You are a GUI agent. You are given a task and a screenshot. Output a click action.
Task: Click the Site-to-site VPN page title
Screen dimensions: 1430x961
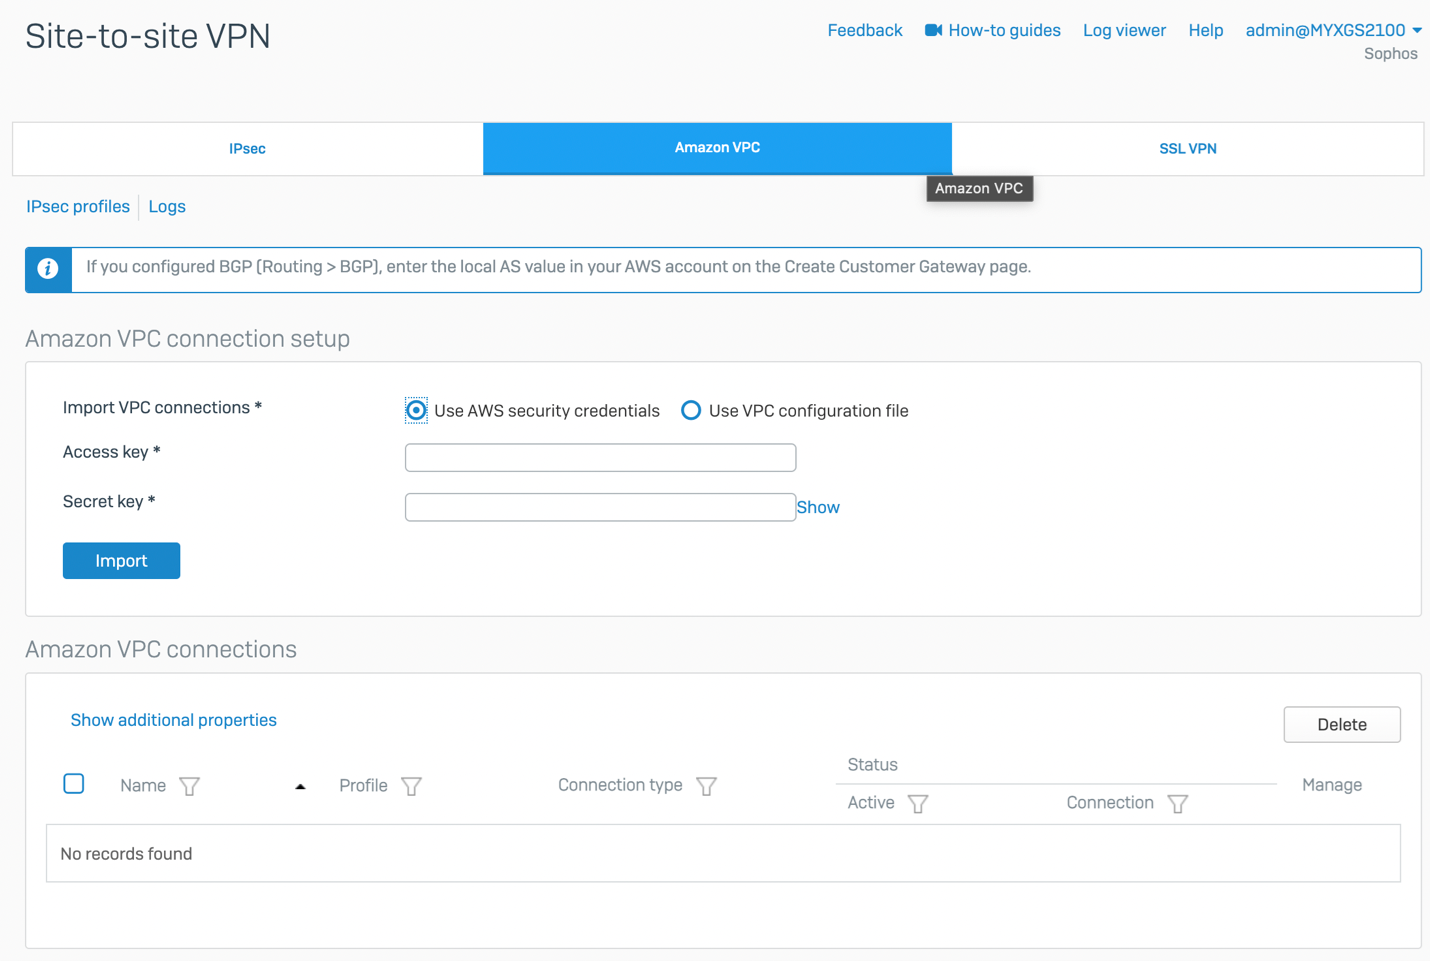(148, 36)
